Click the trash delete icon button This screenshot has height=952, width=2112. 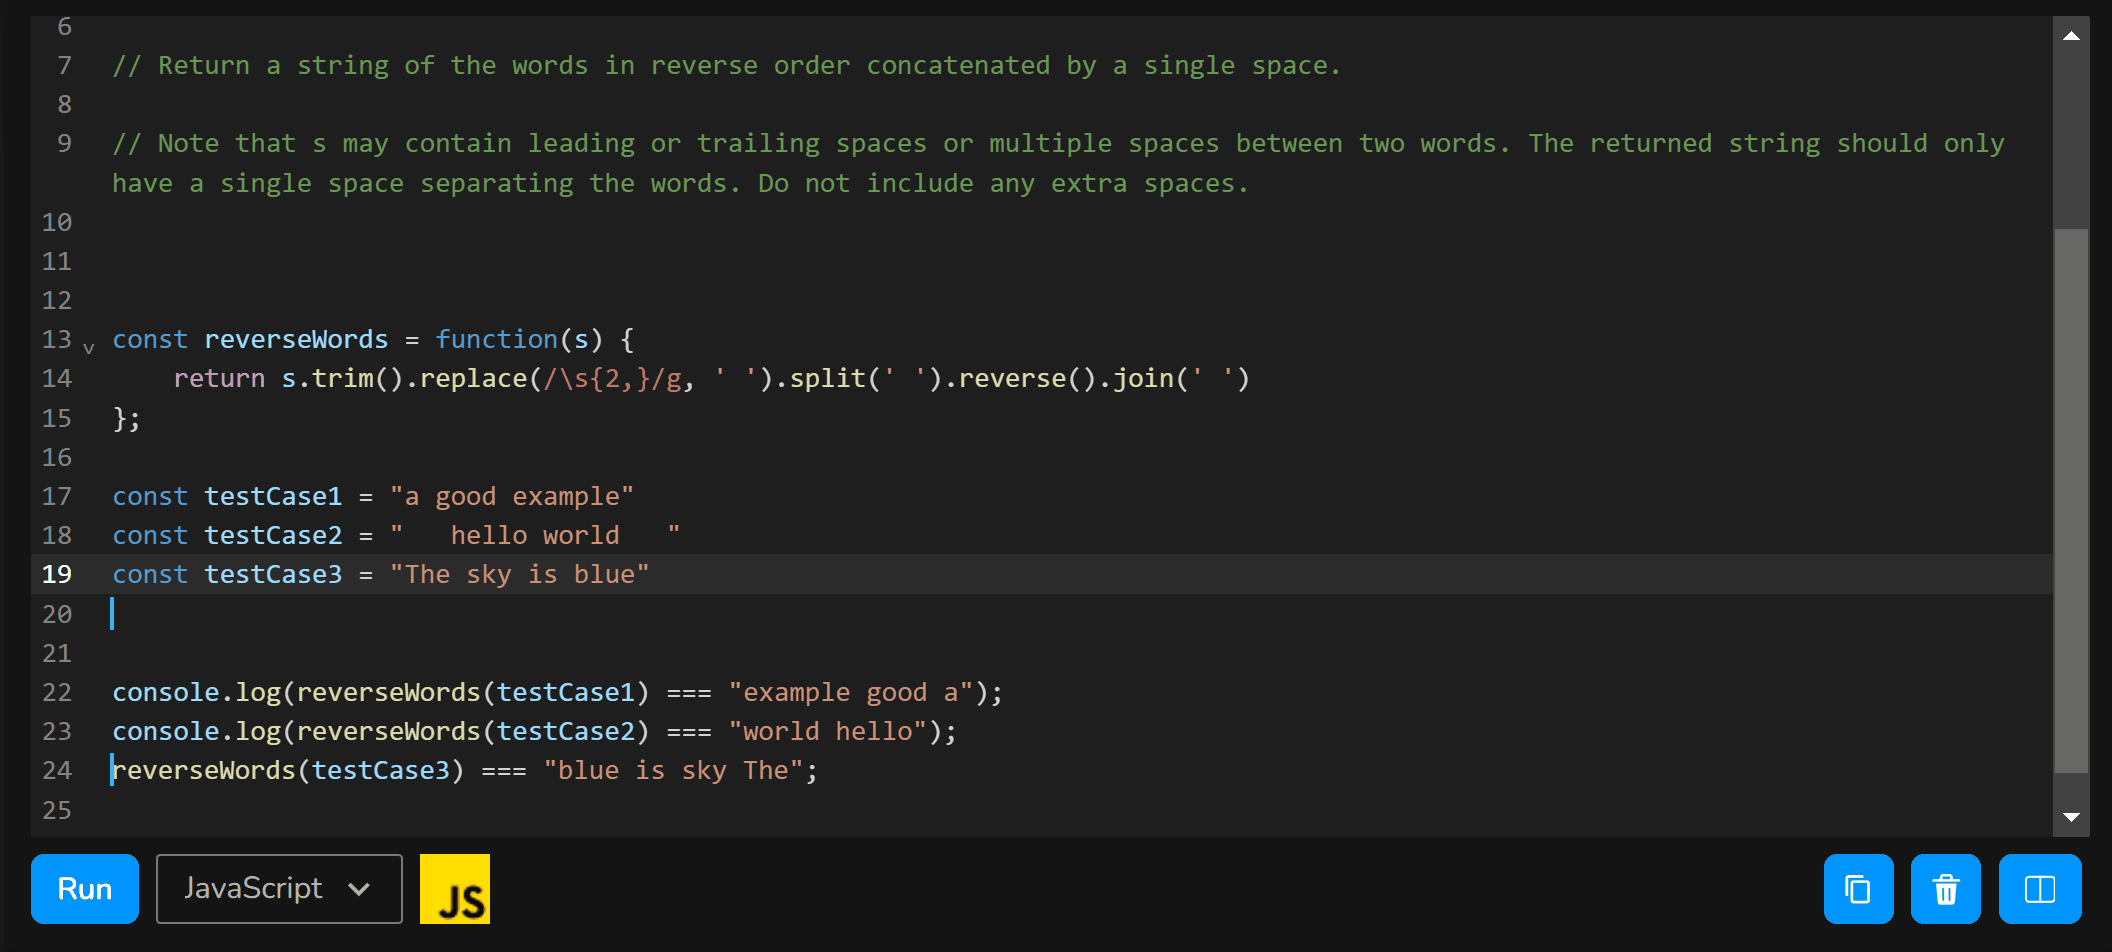click(1946, 888)
